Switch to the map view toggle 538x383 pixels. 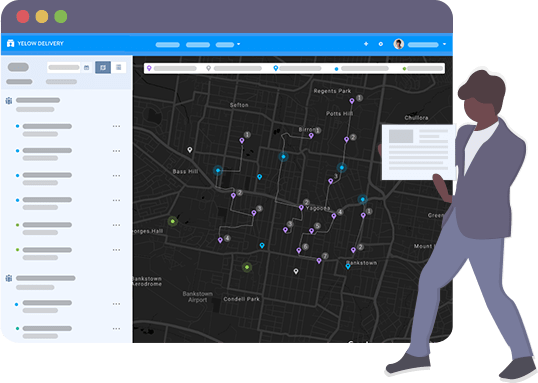tap(103, 67)
